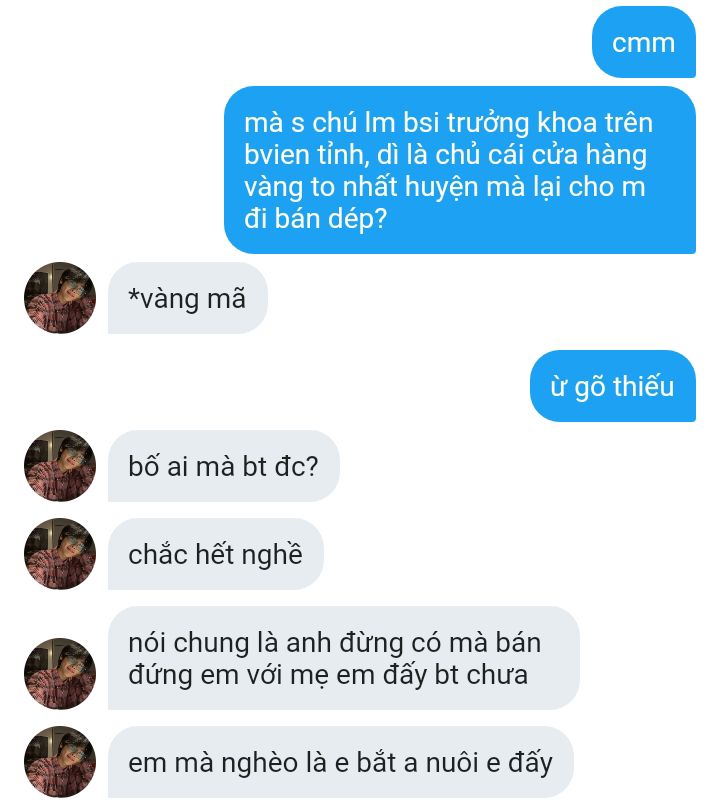The image size is (720, 807).
Task: Click the word 'thiếu' in blue reply
Action: coord(643,387)
